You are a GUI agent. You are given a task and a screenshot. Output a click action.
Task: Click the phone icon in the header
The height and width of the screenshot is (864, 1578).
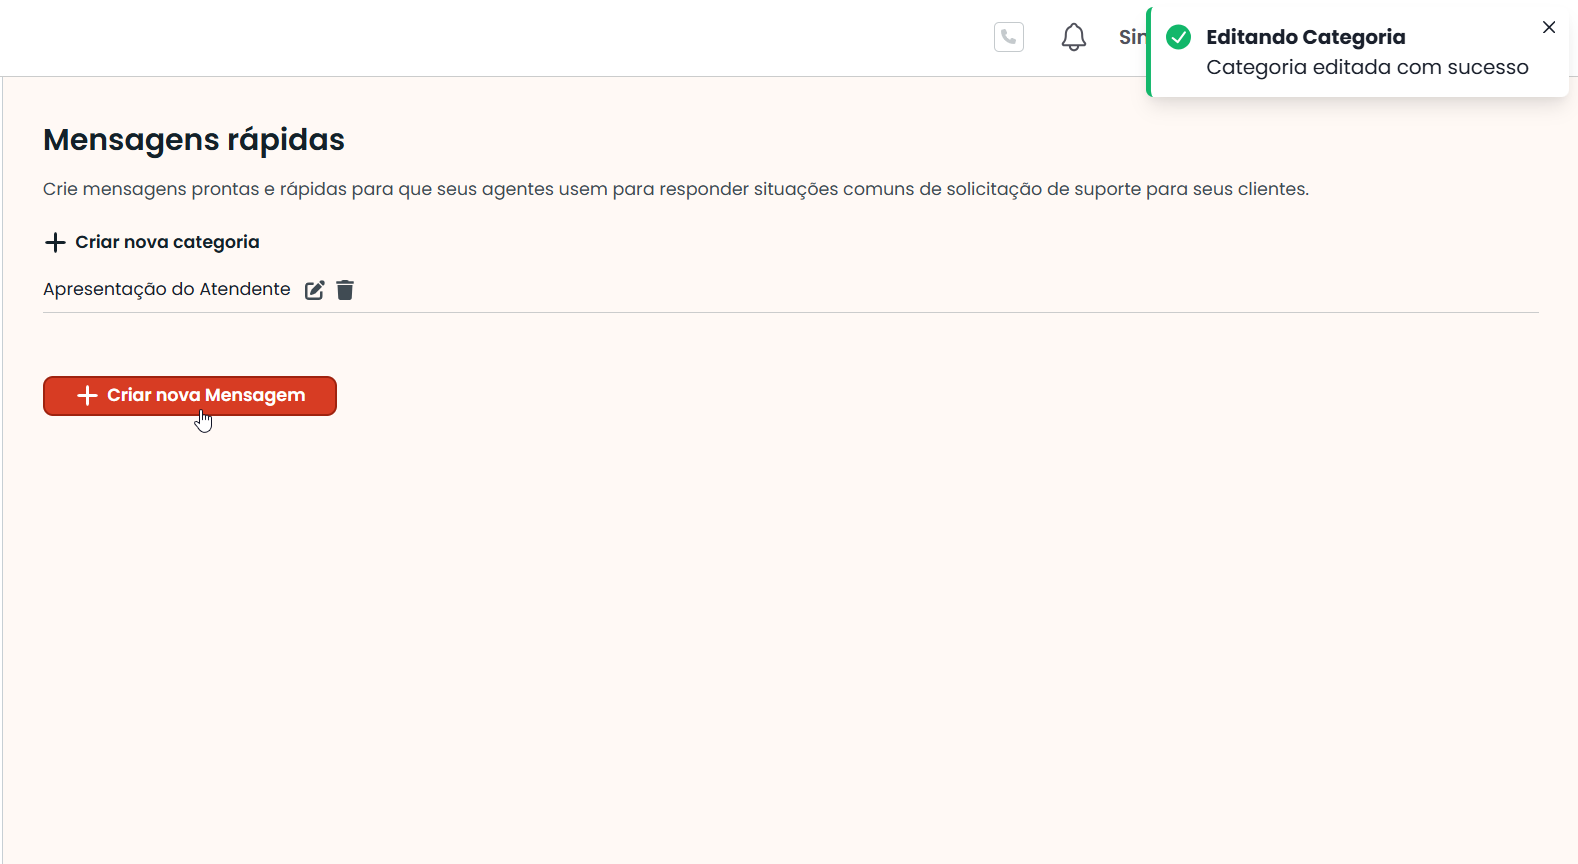pyautogui.click(x=1008, y=37)
